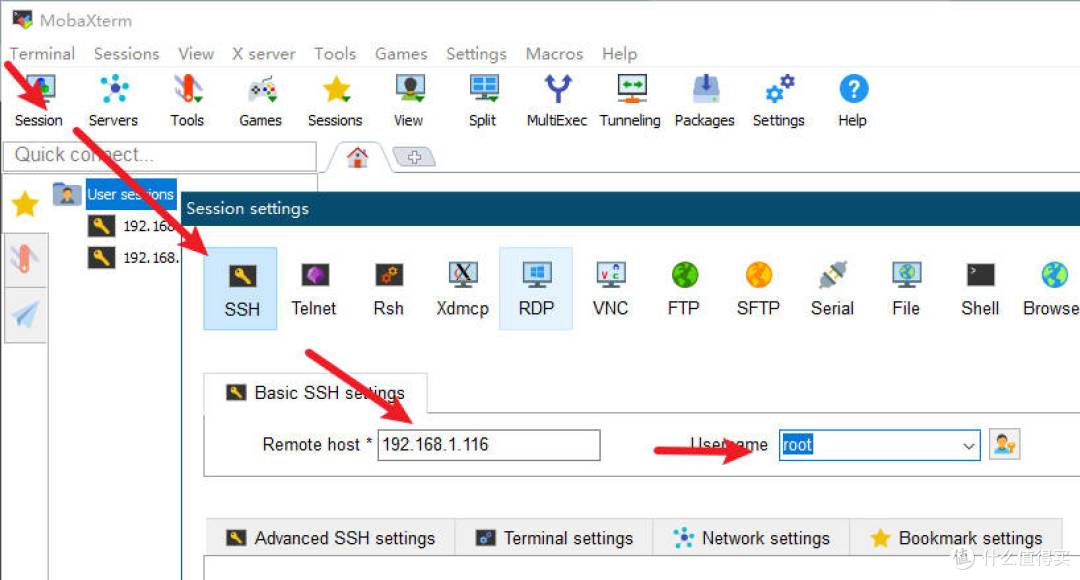Open the X server menu

[x=264, y=54]
